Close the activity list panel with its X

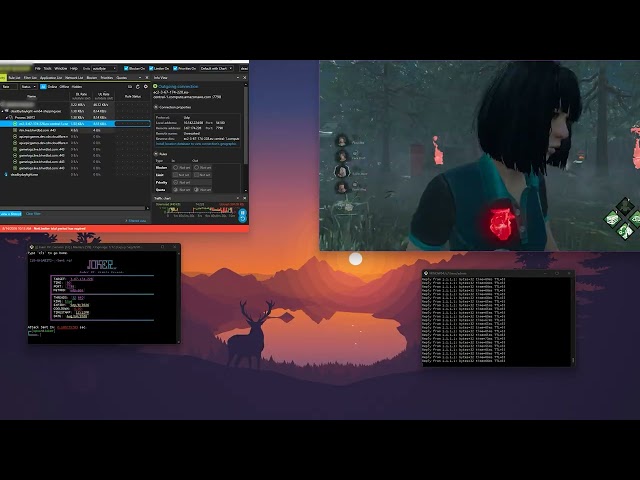click(147, 78)
